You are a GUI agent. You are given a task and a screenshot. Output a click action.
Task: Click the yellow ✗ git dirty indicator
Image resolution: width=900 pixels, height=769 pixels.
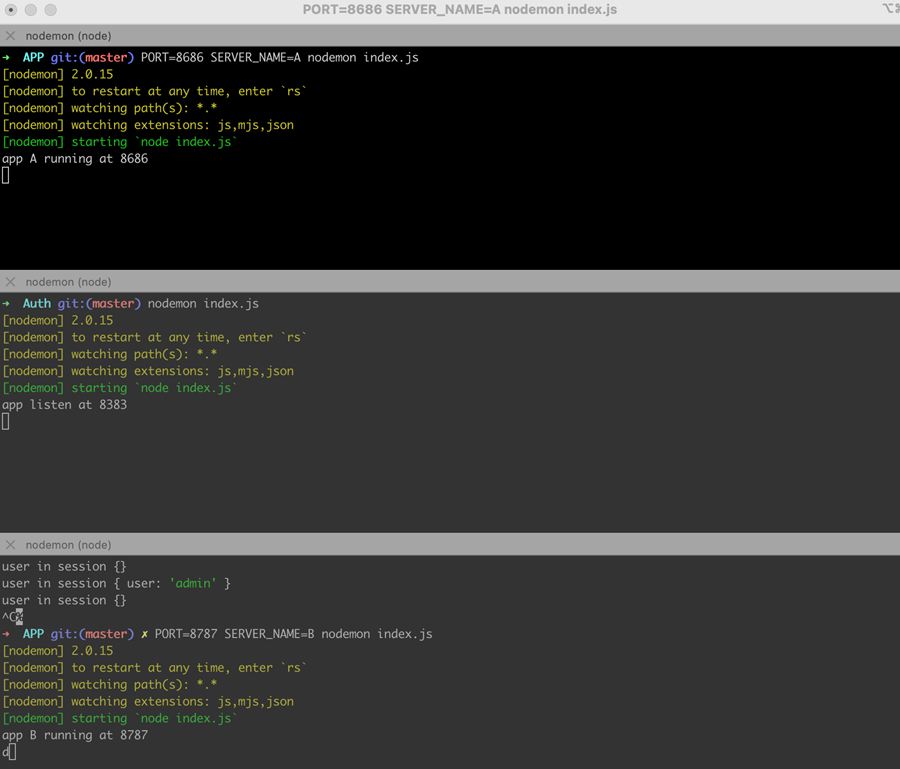click(144, 634)
